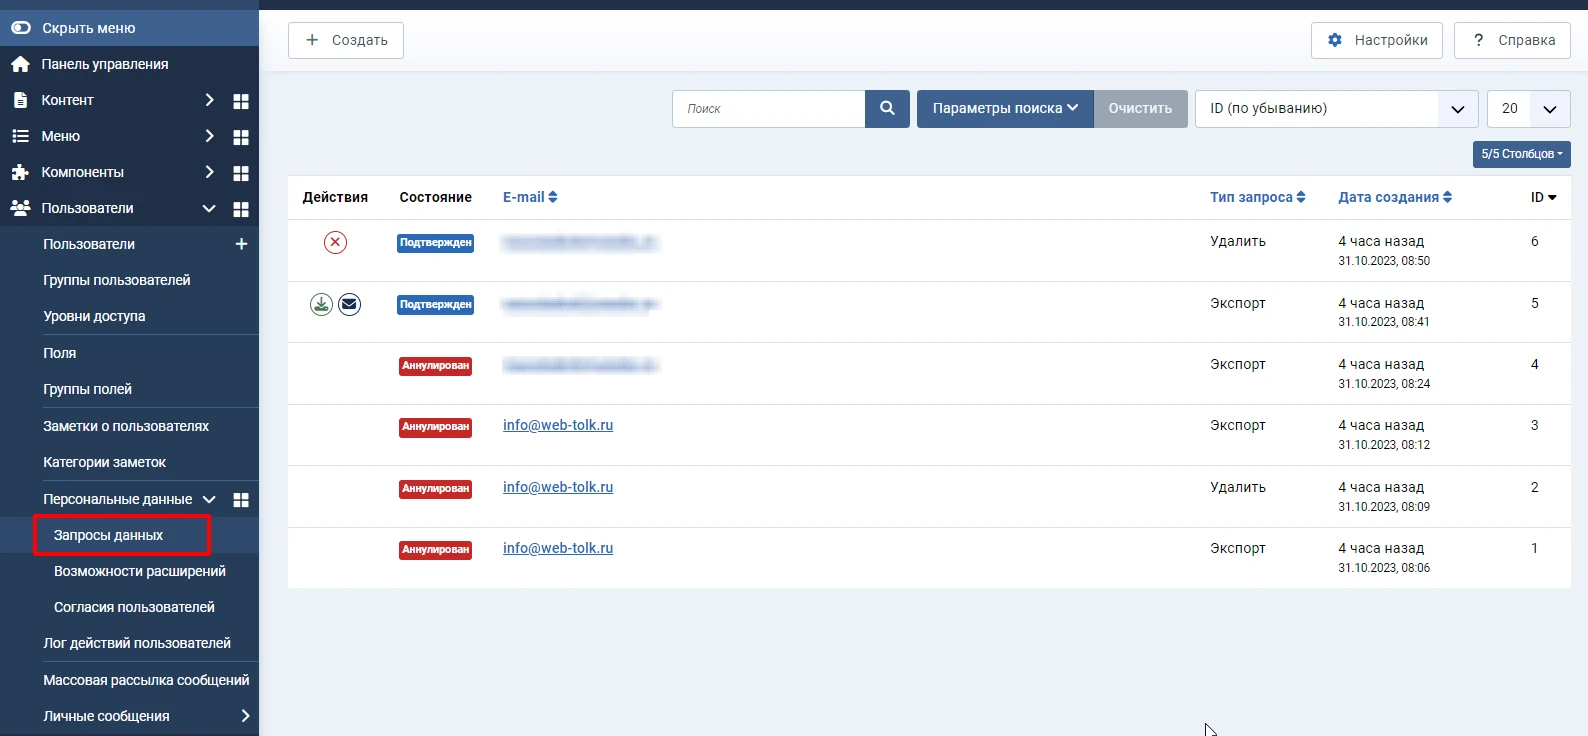Viewport: 1588px width, 736px height.
Task: Open Возможности расширений item
Action: click(x=140, y=571)
